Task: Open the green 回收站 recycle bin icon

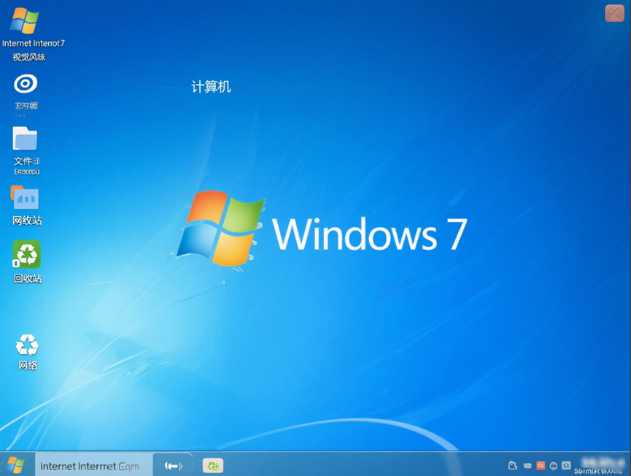Action: [x=27, y=254]
